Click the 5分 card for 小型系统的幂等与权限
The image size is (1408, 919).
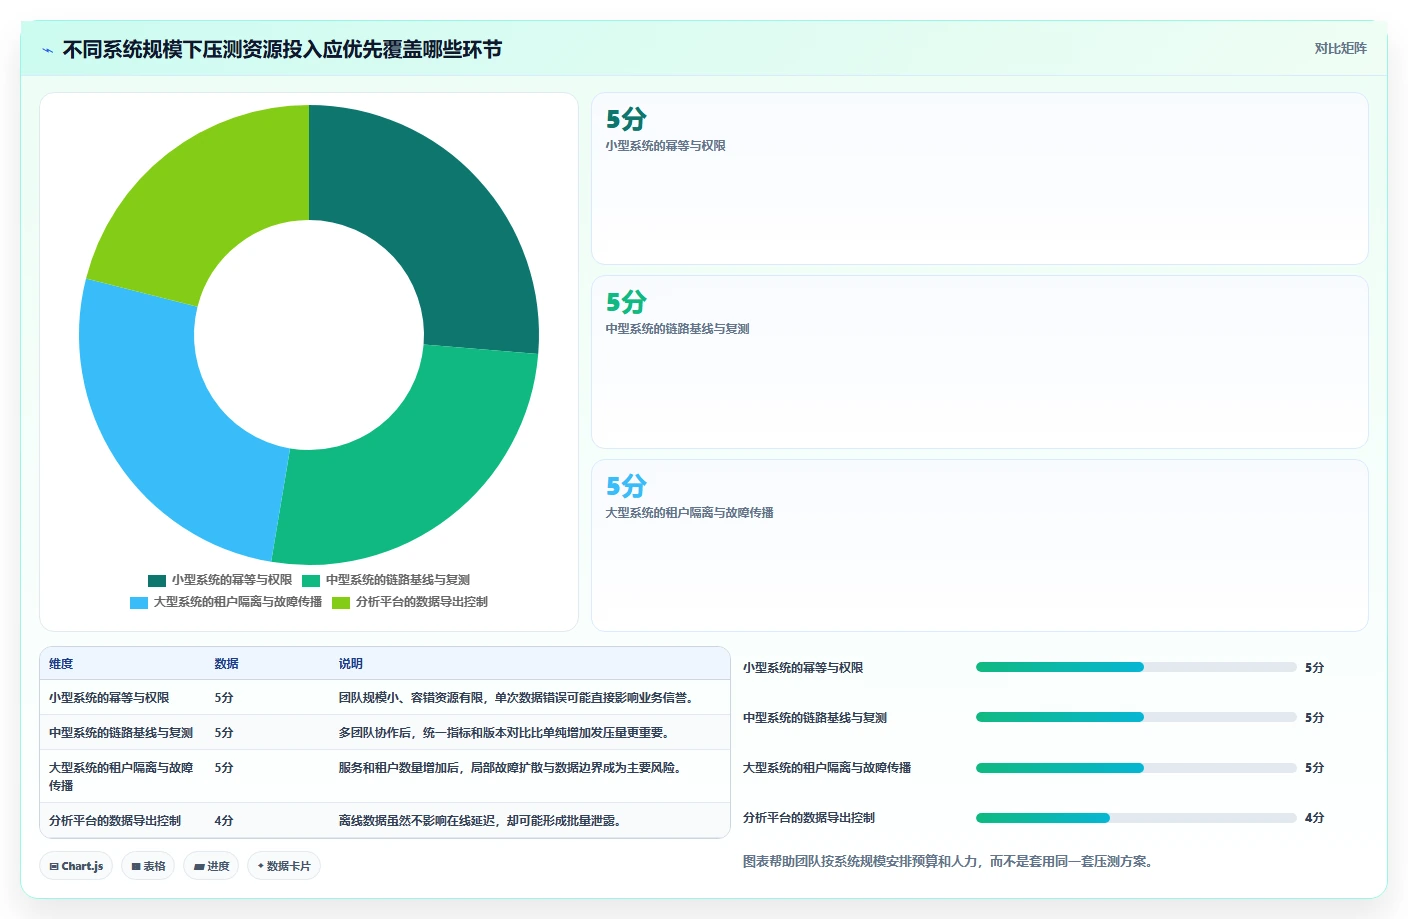[x=980, y=179]
